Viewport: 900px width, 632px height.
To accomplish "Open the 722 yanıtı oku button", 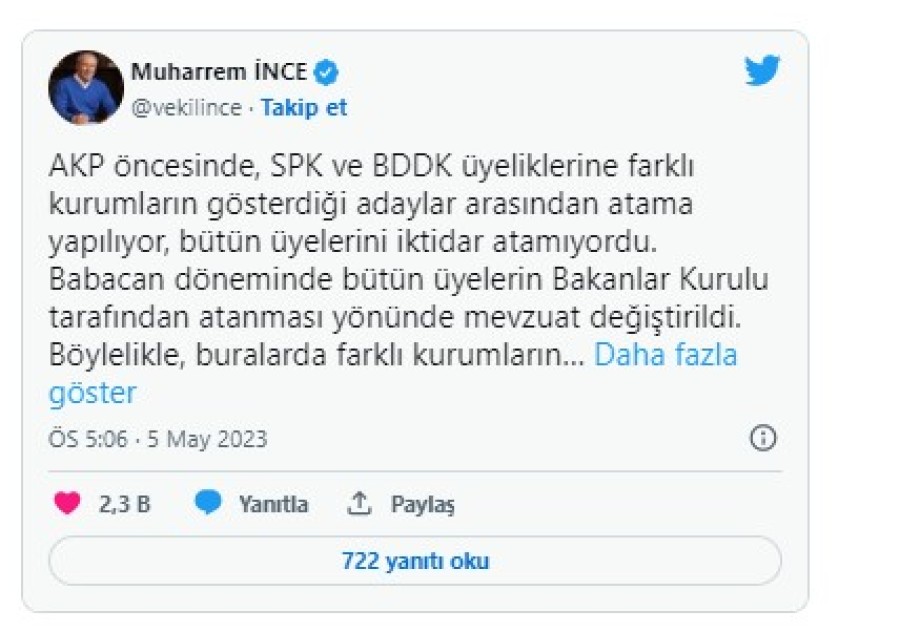I will (x=415, y=561).
